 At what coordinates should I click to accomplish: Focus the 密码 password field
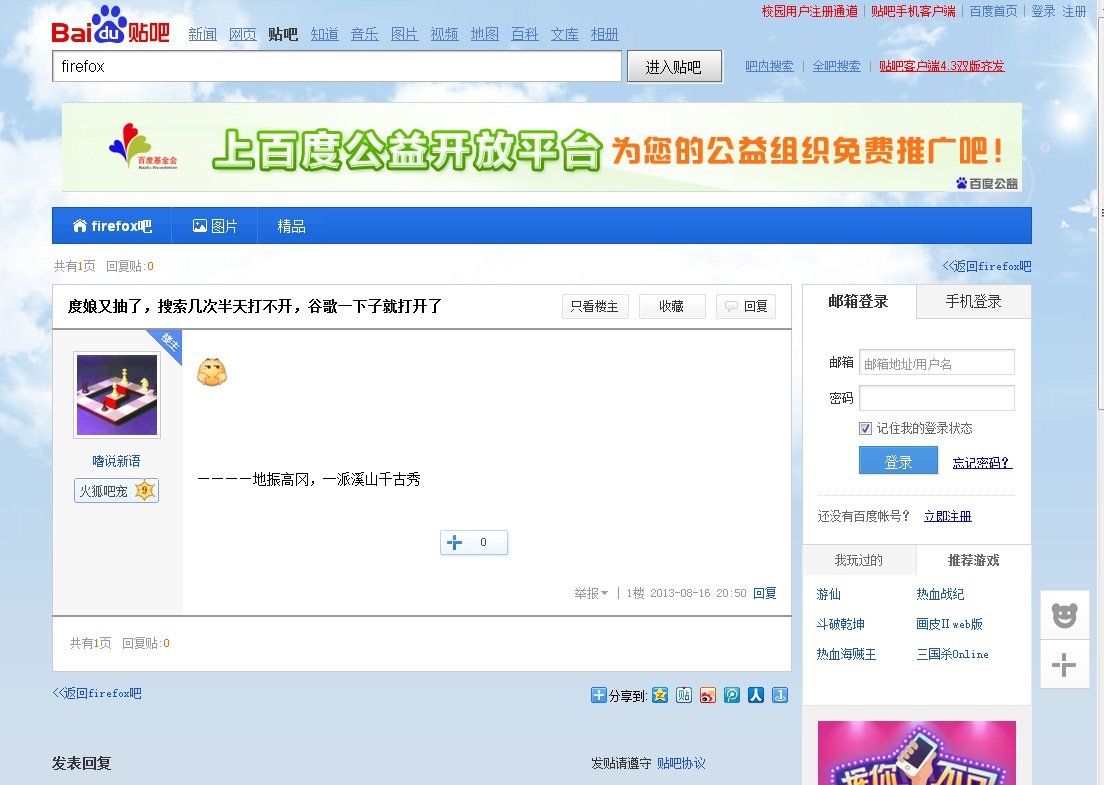point(937,398)
